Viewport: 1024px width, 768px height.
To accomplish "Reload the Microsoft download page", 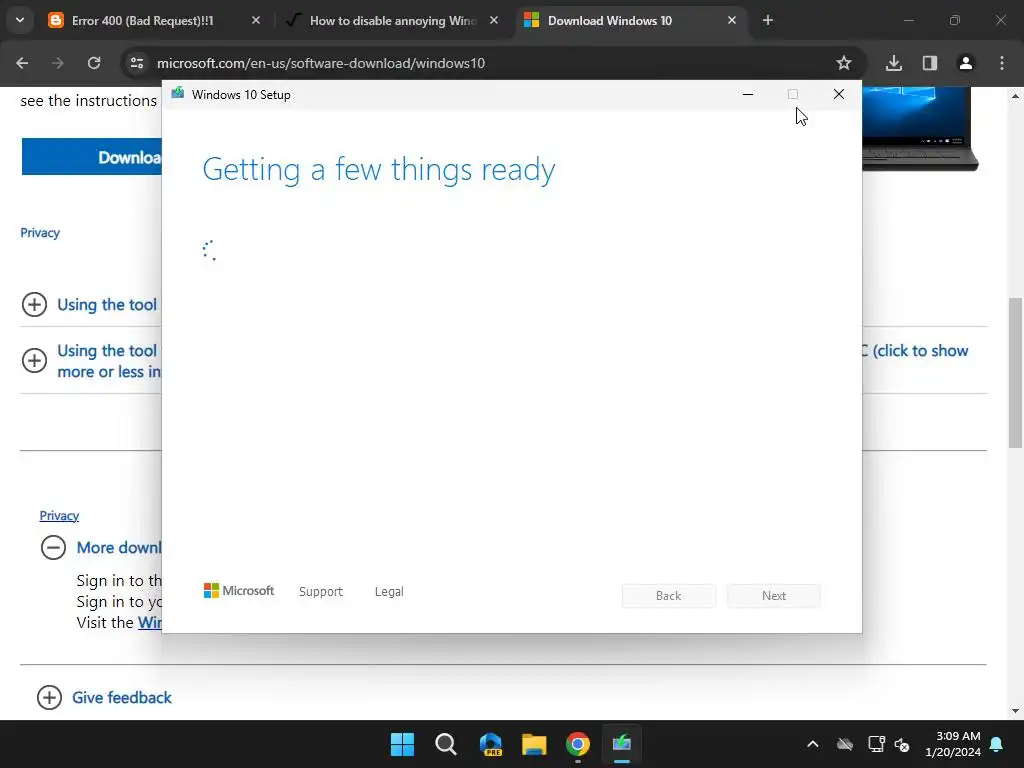I will click(94, 63).
